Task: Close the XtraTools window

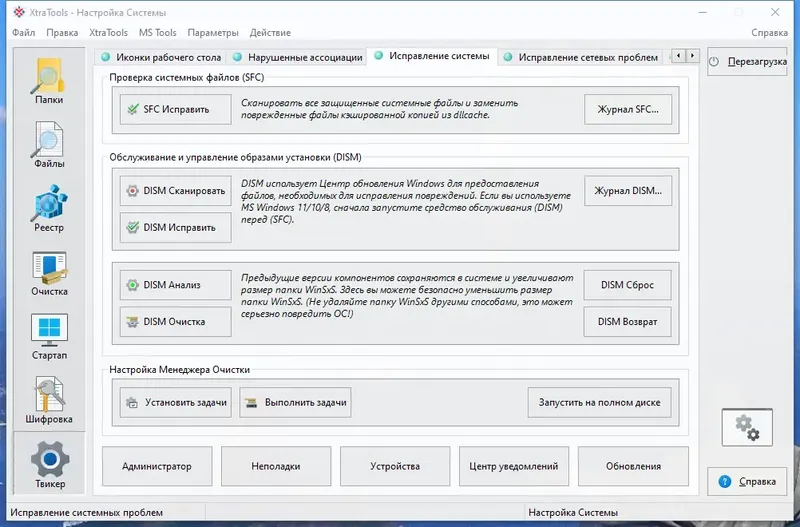Action: 775,12
